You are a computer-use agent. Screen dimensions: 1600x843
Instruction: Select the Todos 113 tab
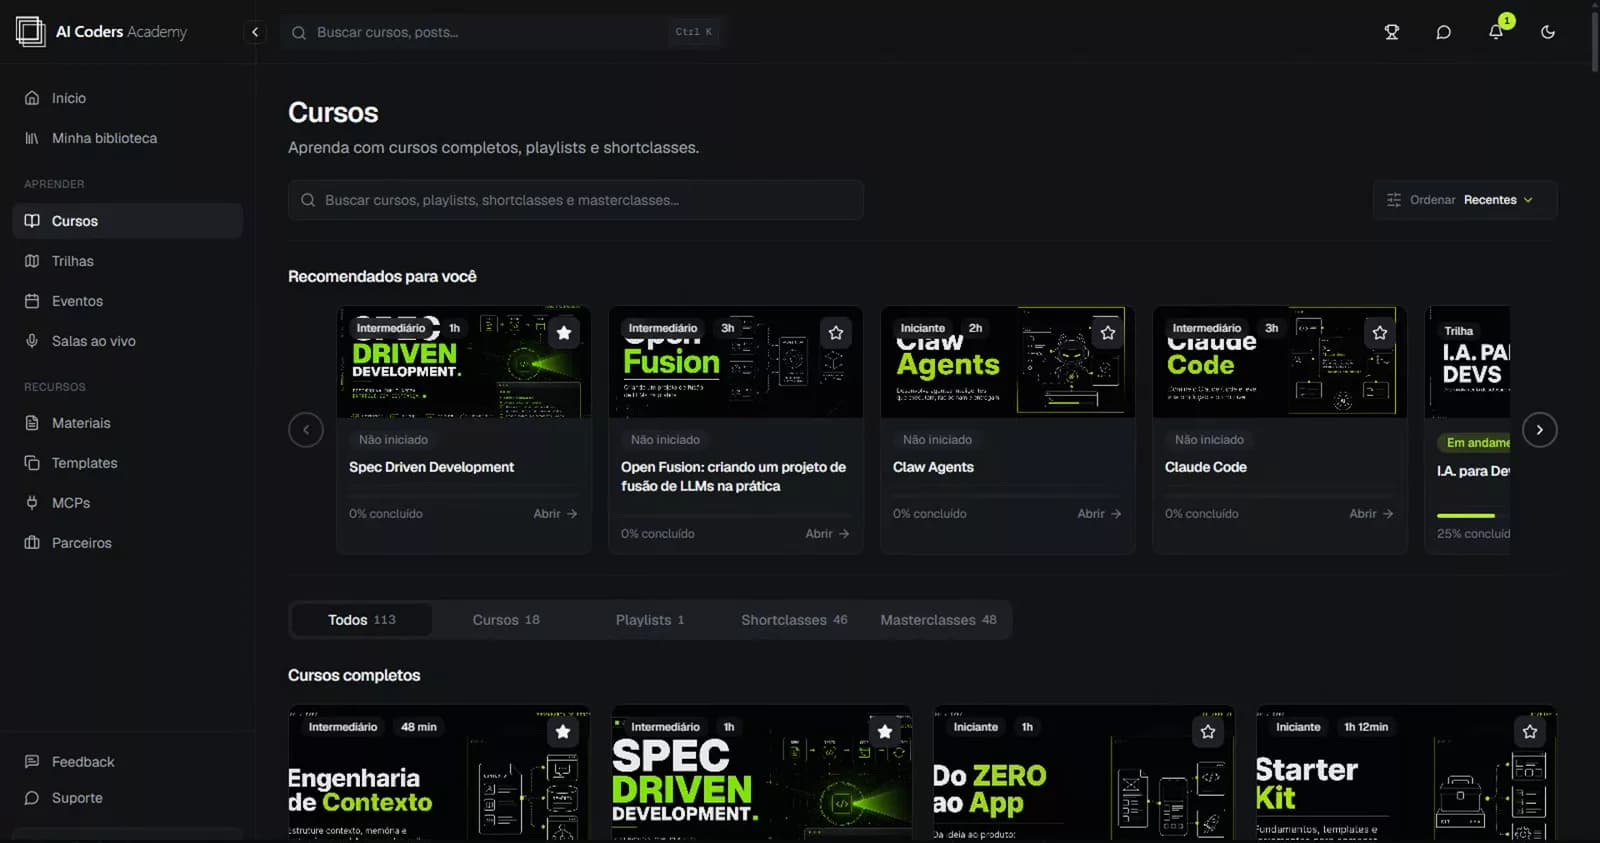(362, 620)
